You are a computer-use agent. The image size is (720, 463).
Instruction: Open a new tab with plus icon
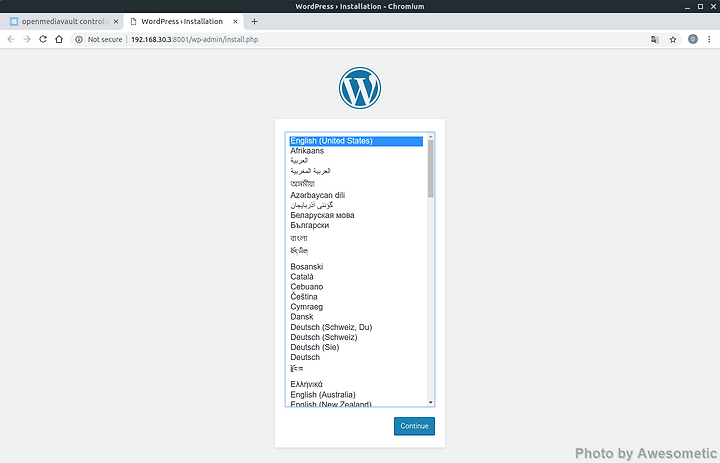(x=254, y=22)
